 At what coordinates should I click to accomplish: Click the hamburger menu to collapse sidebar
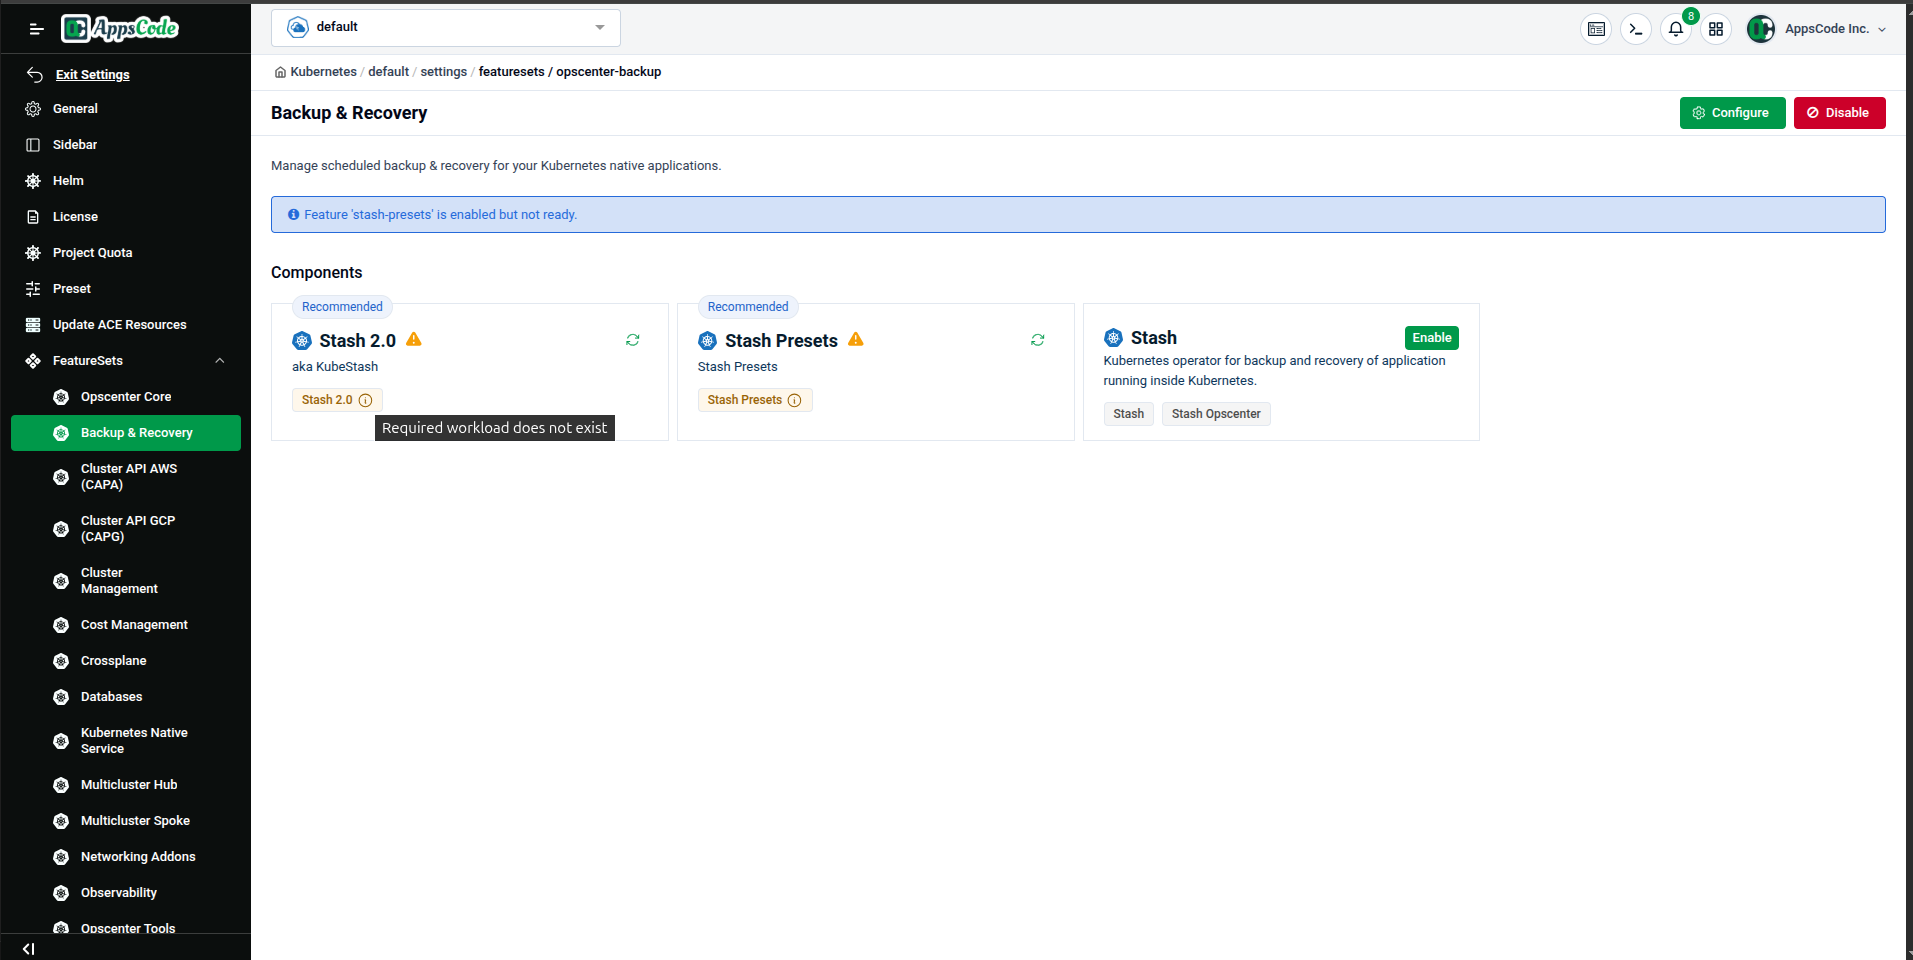(36, 28)
